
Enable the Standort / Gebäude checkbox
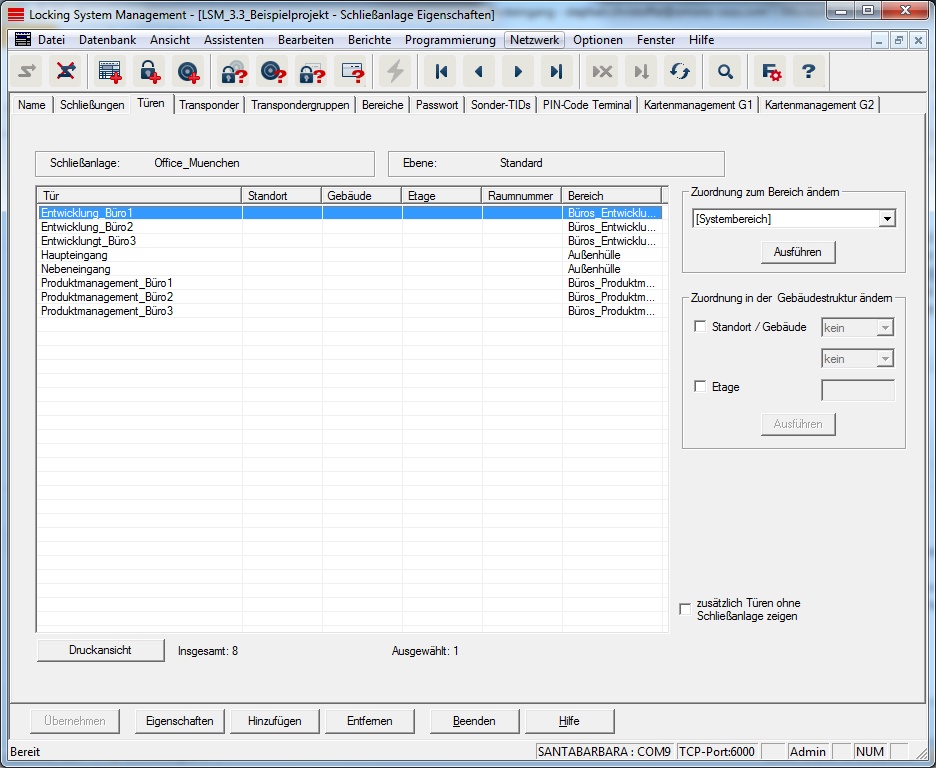700,327
